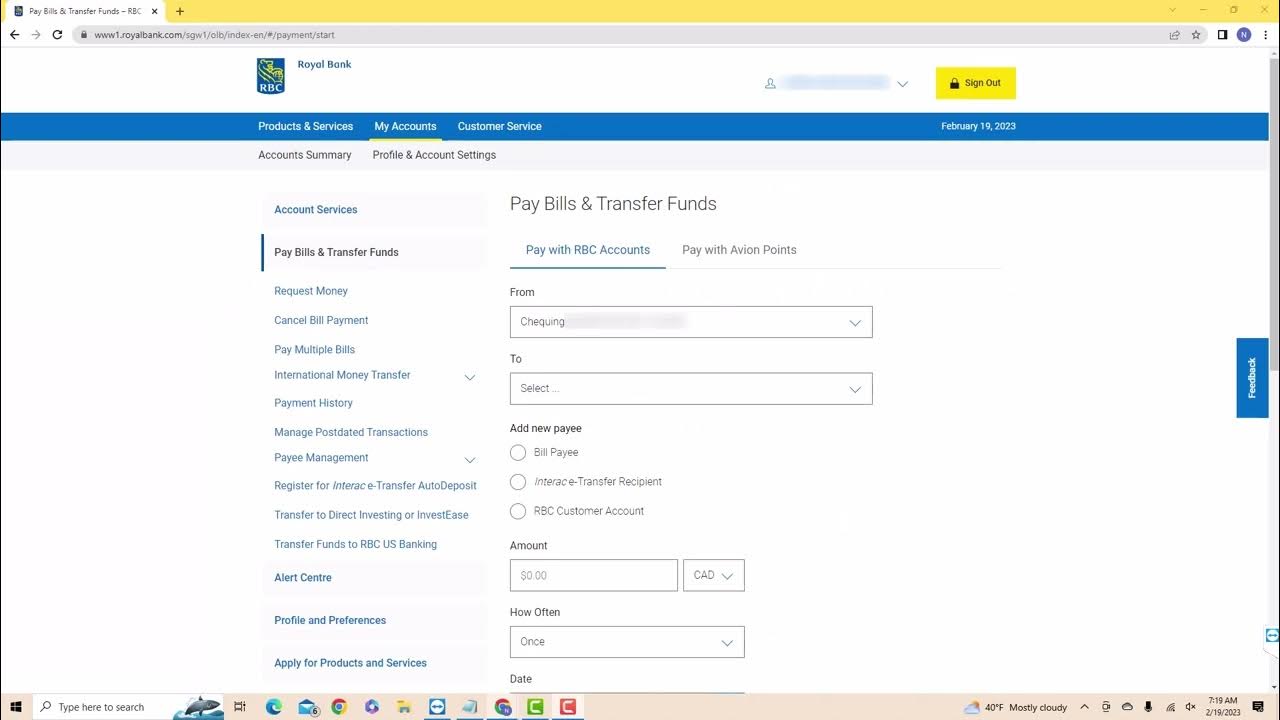This screenshot has height=720, width=1280.
Task: Select RBC Customer Account radio button
Action: pos(518,511)
